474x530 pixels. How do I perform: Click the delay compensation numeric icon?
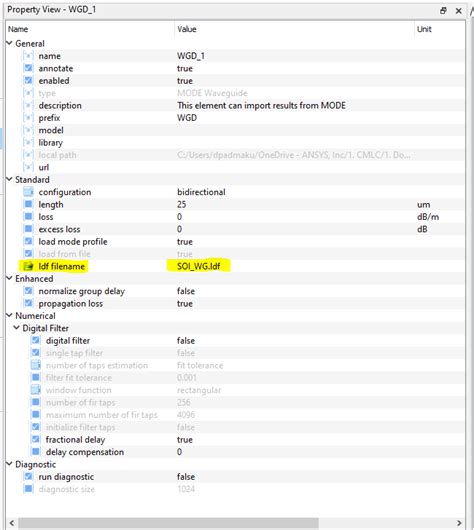coord(36,452)
